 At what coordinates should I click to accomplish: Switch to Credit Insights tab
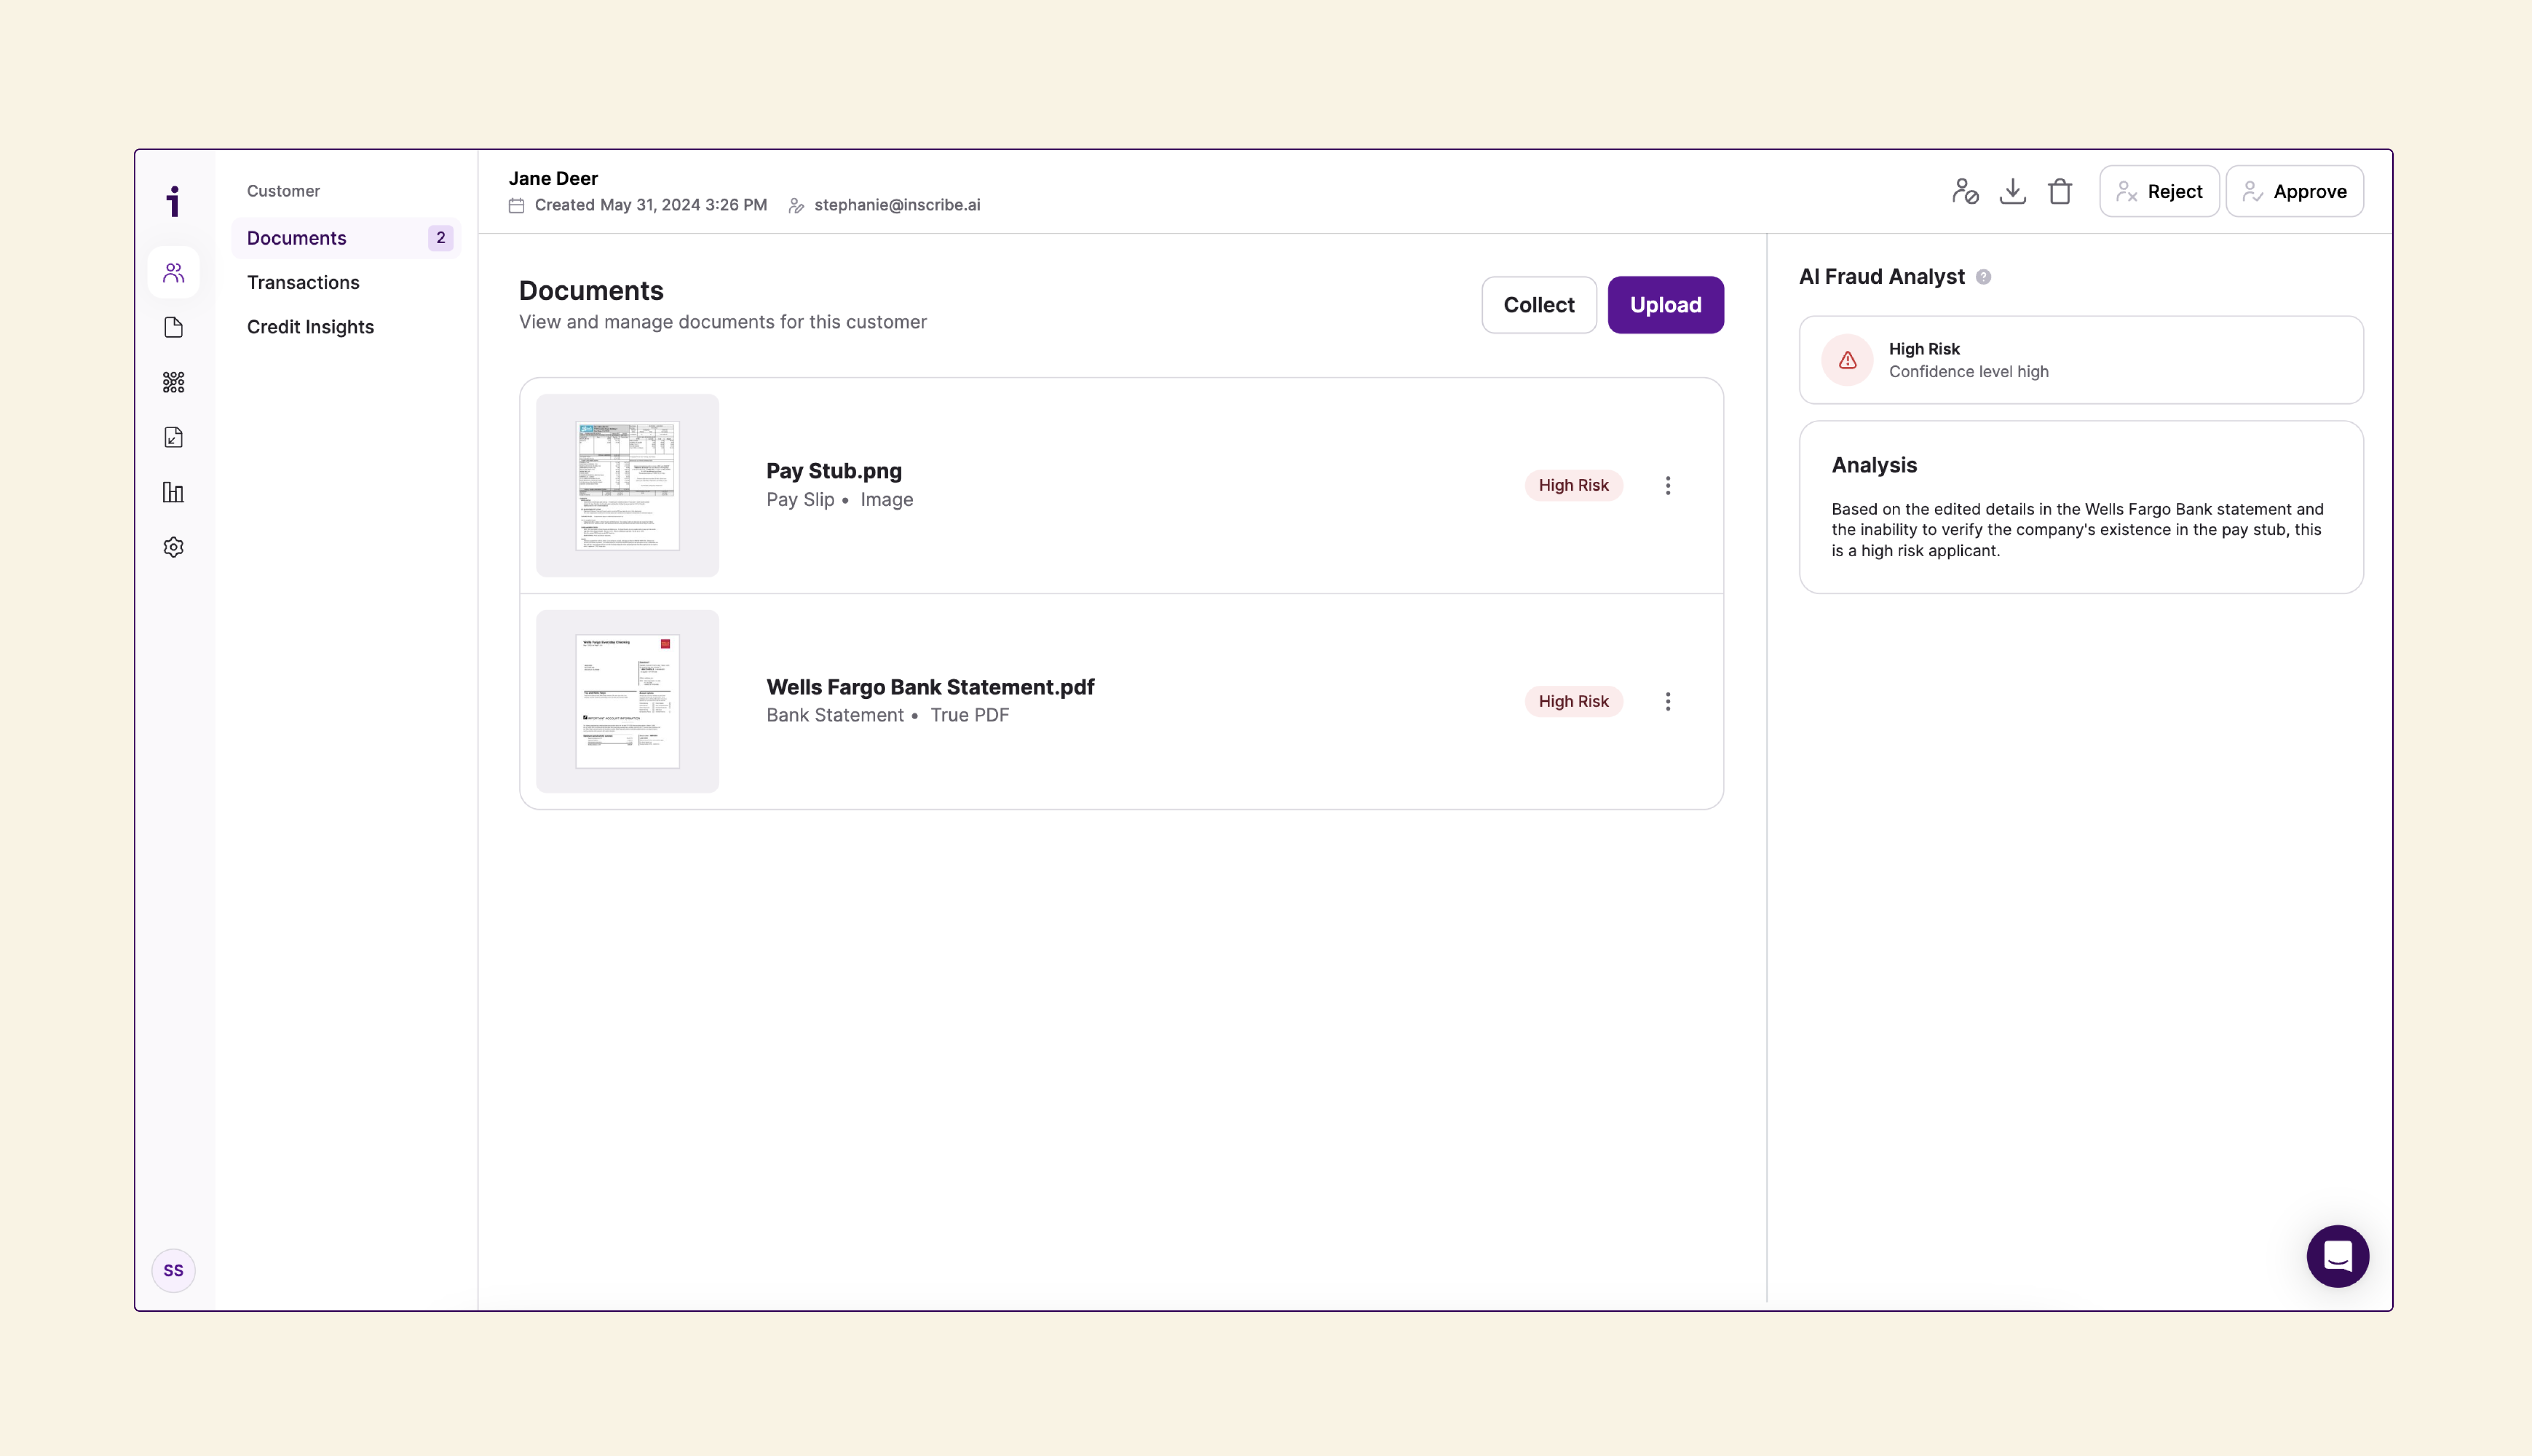coord(310,327)
